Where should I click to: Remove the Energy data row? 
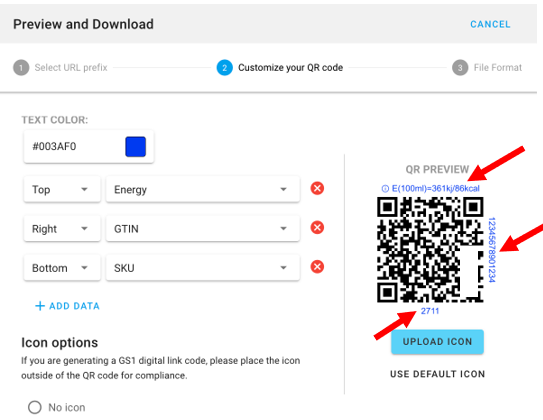(x=317, y=188)
